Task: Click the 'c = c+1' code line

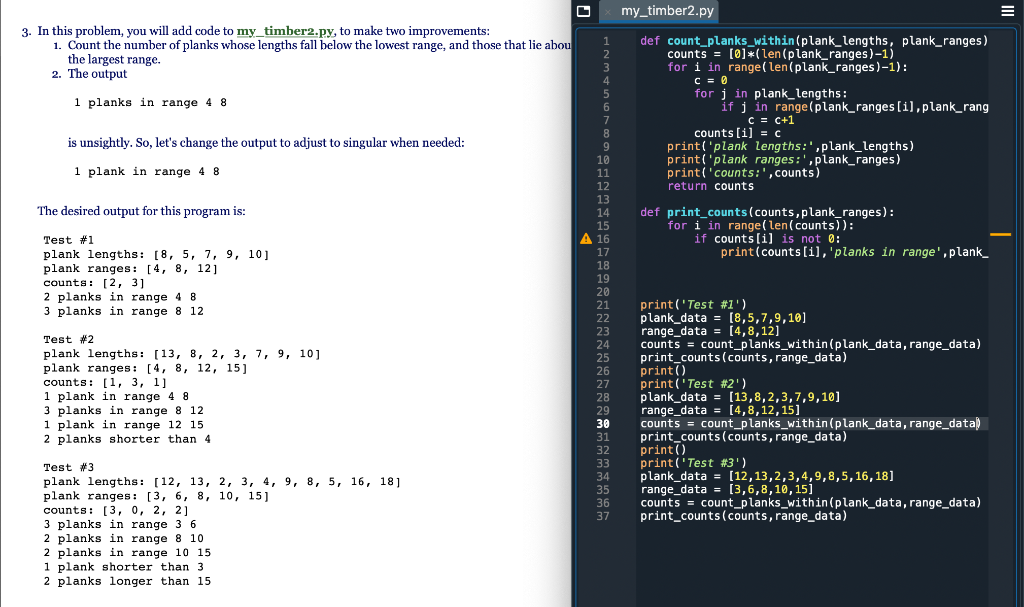Action: [771, 120]
